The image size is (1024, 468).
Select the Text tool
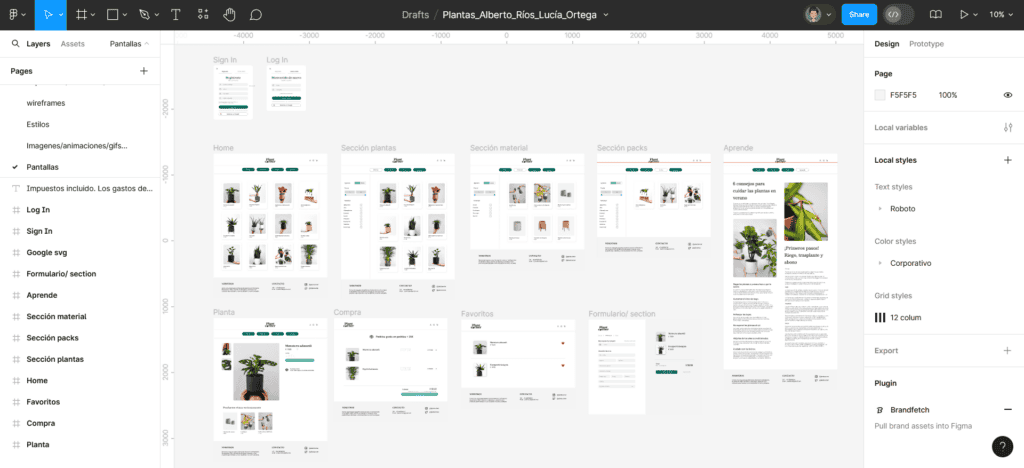(176, 14)
